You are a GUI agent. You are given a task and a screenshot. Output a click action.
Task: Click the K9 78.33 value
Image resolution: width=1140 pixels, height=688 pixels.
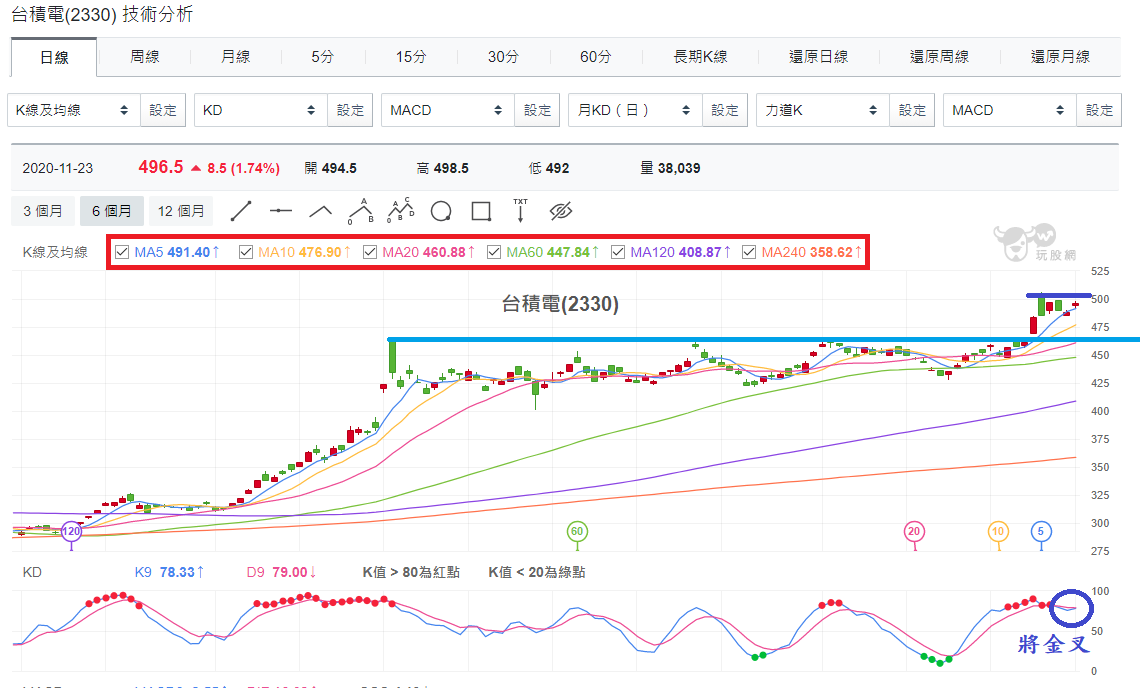click(x=177, y=572)
